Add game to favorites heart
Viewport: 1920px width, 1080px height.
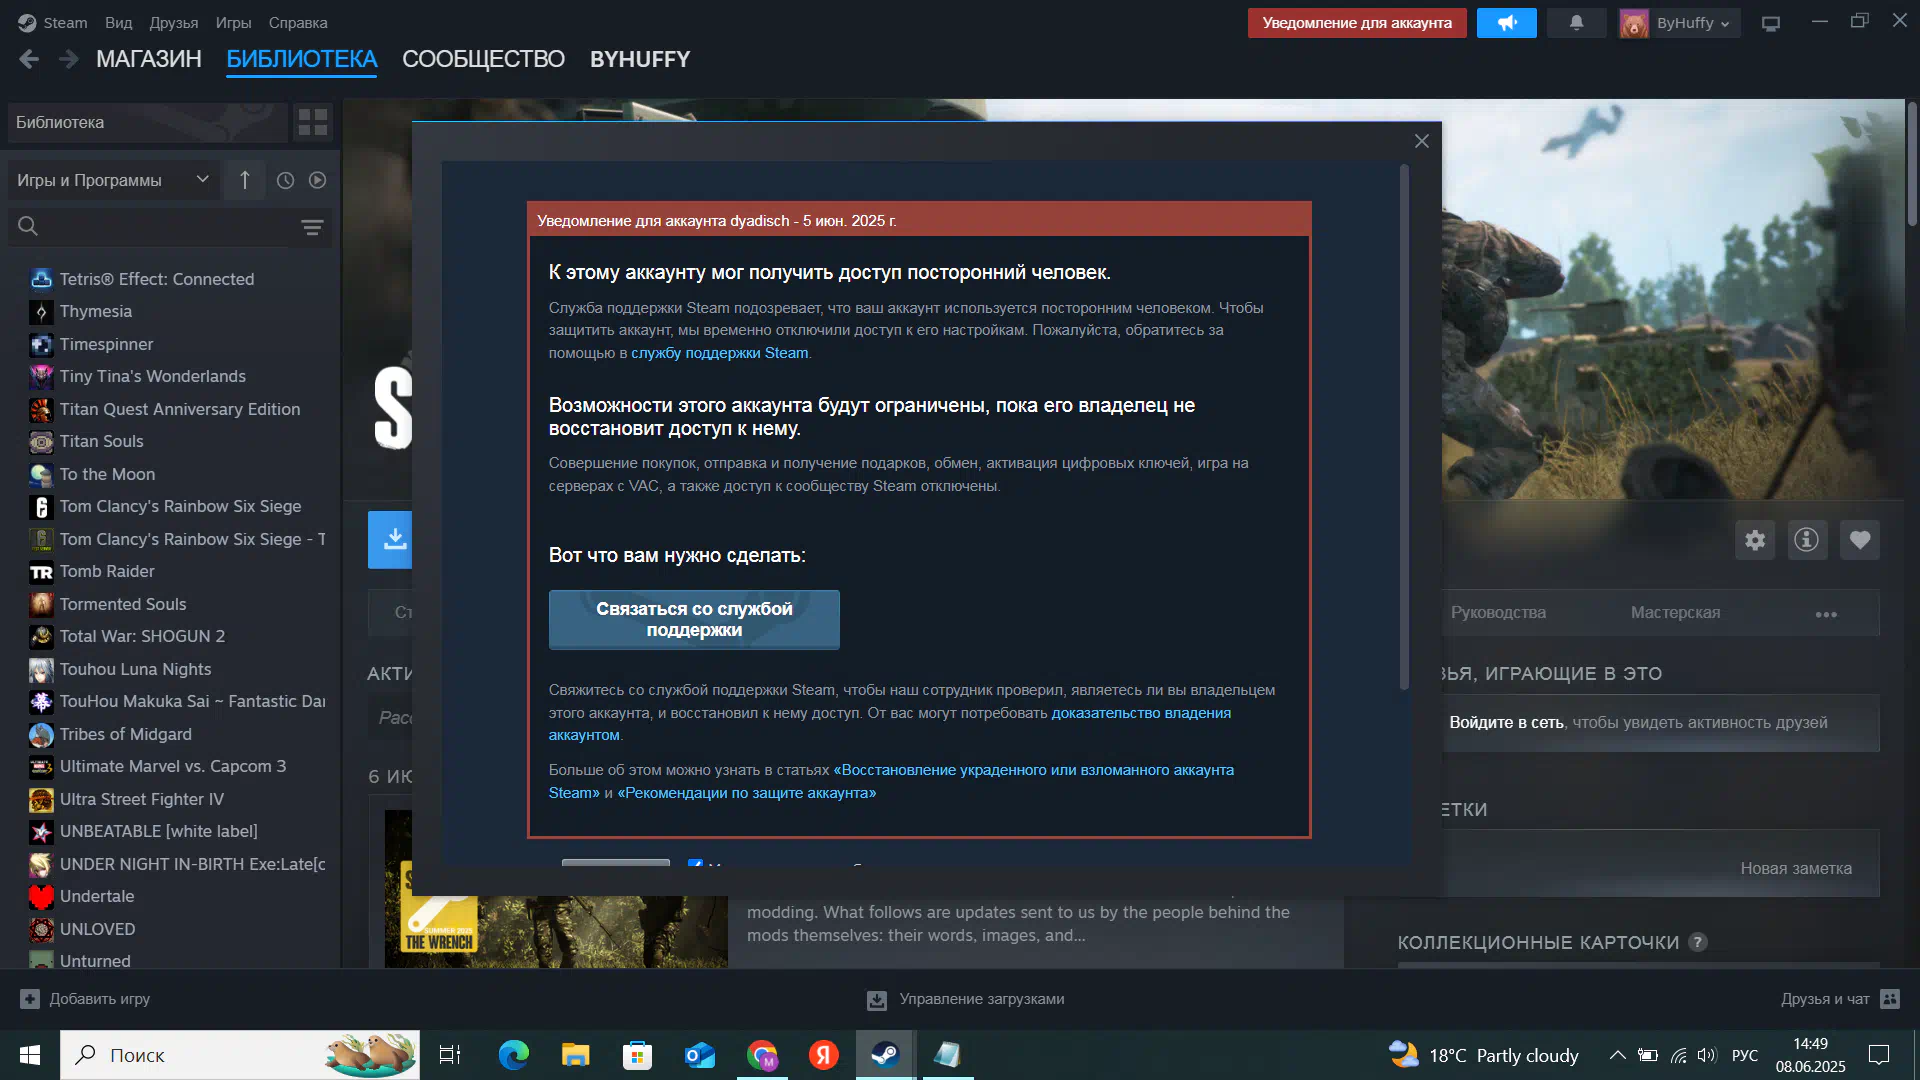coord(1860,540)
